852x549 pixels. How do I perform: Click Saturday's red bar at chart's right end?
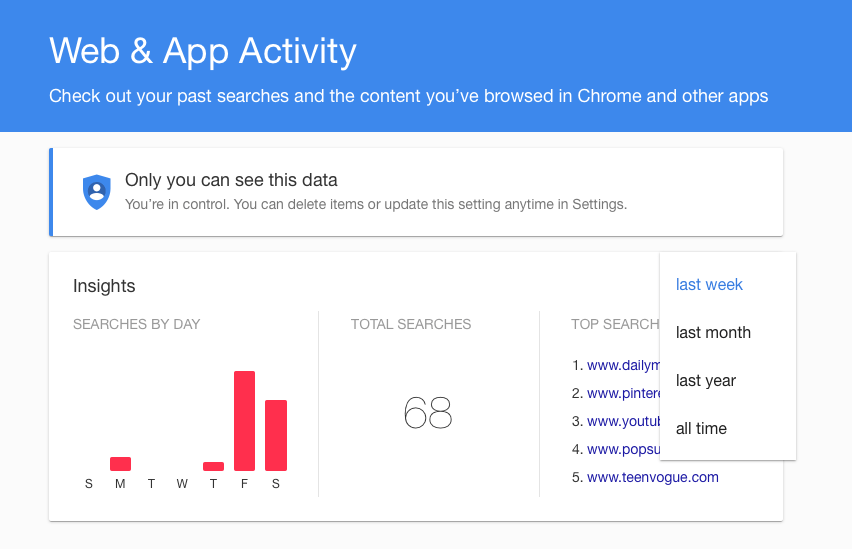276,435
